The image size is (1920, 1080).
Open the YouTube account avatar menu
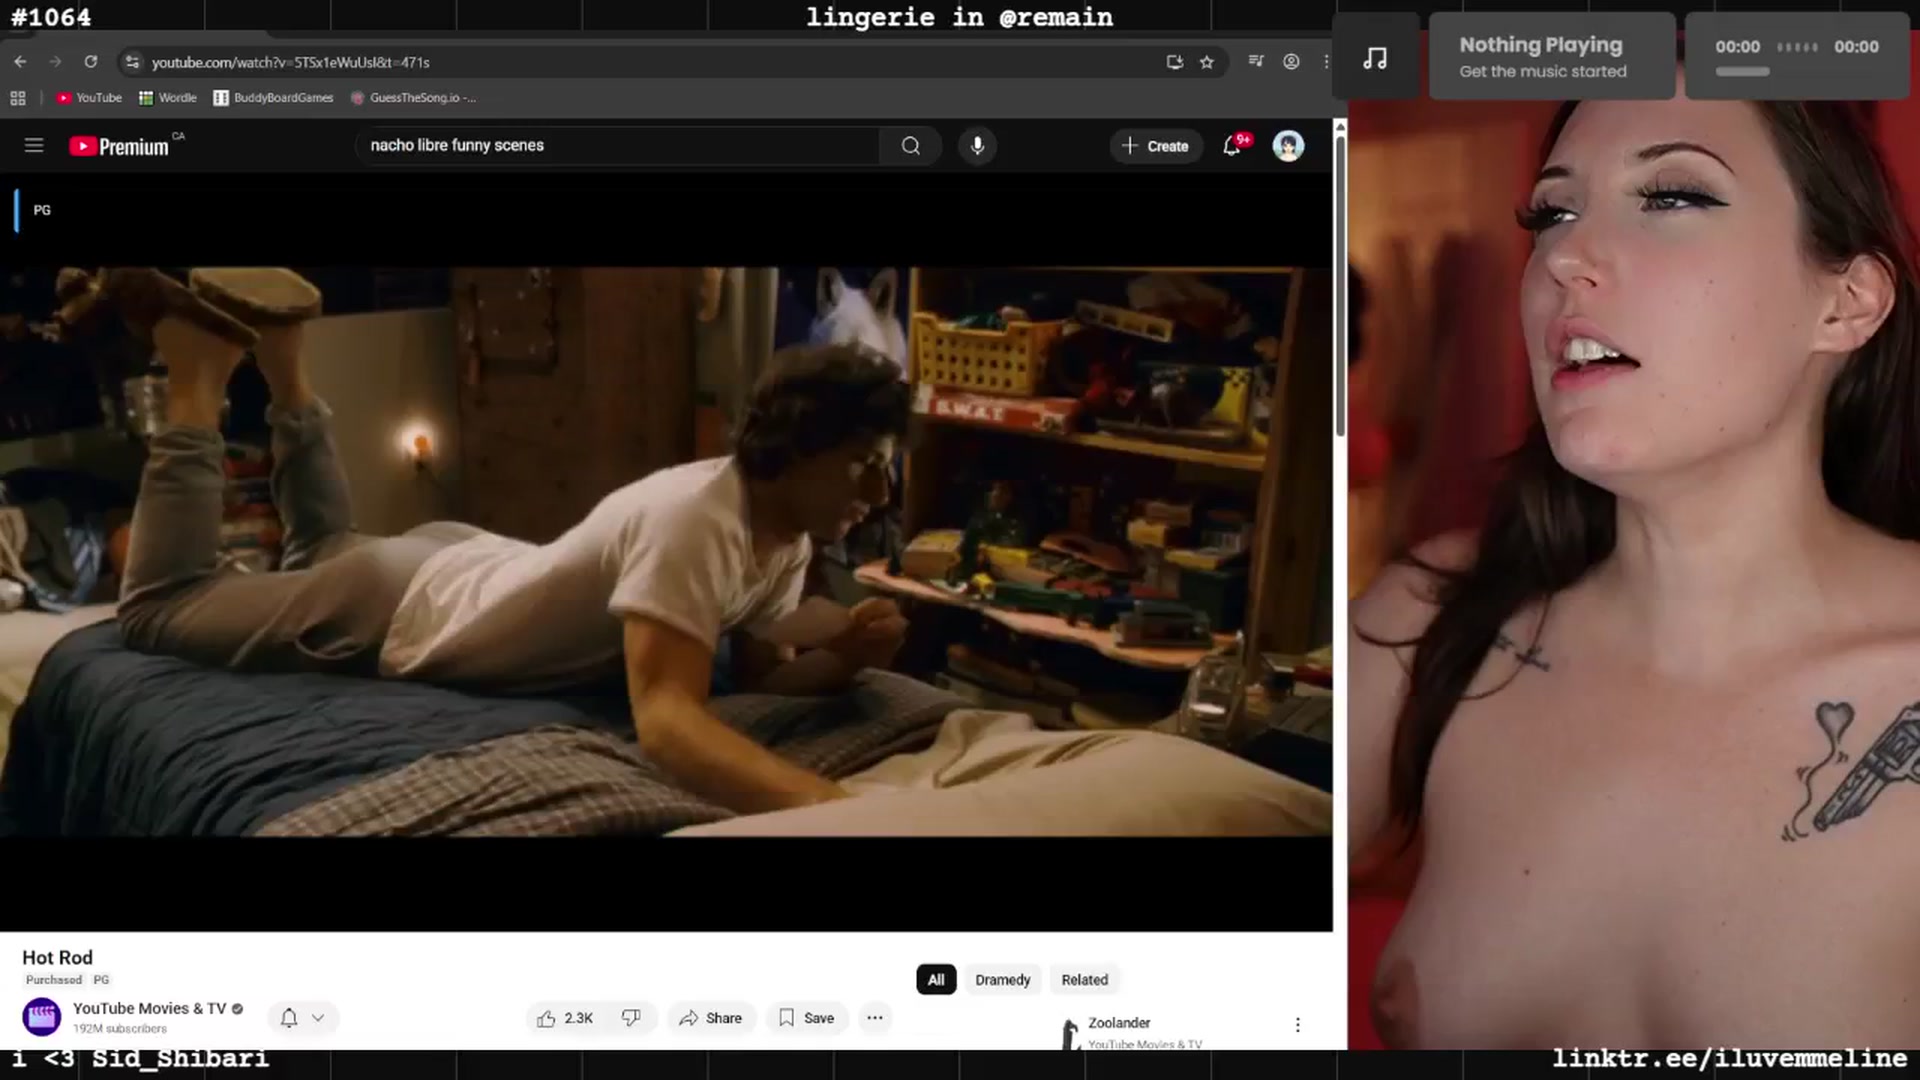click(1288, 146)
